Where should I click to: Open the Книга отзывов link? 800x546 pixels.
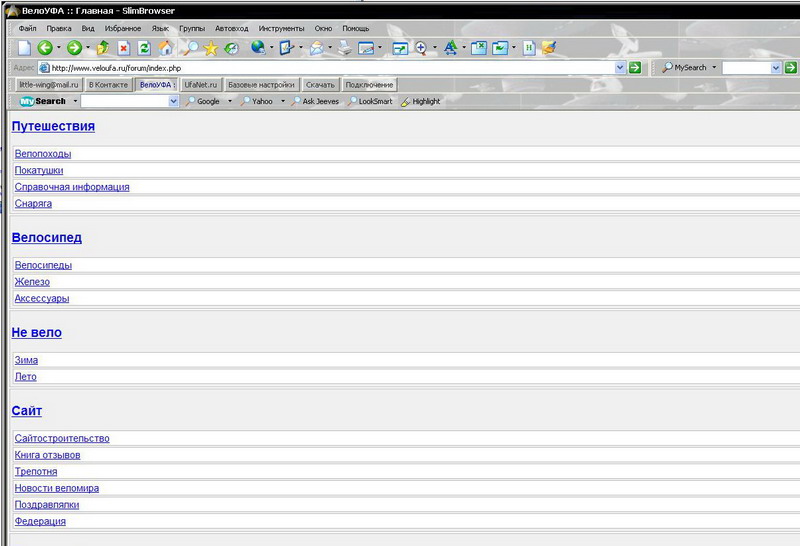click(x=47, y=455)
